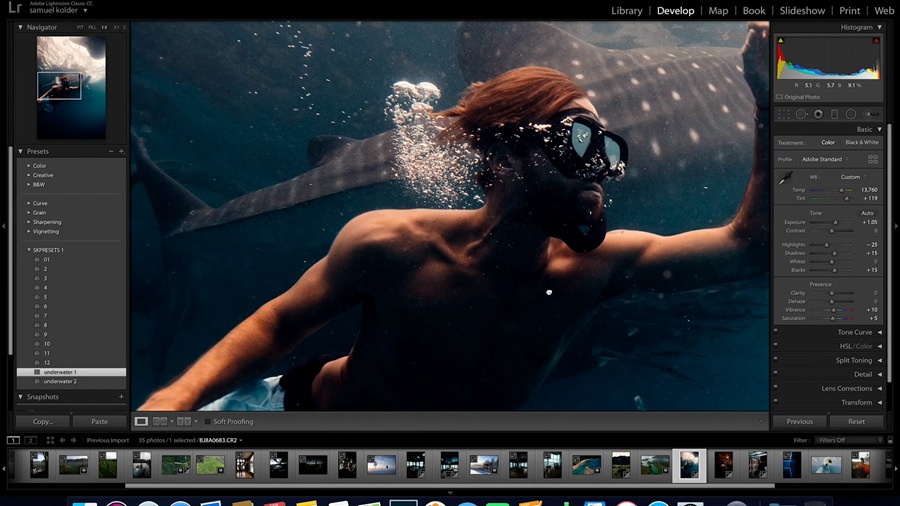
Task: Switch to the Library module
Action: (x=626, y=10)
